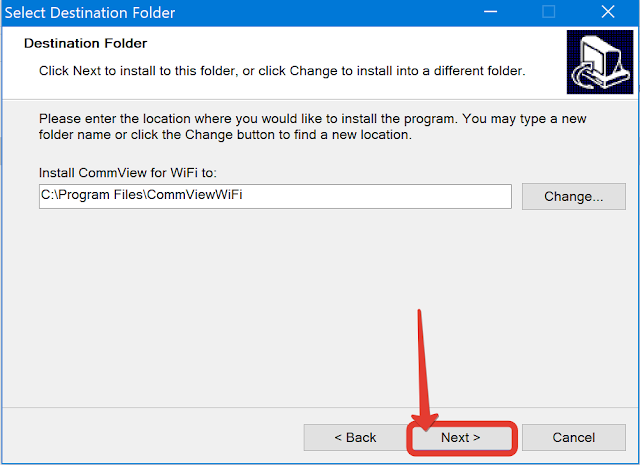
Task: Click the disabled maximize button
Action: point(548,12)
